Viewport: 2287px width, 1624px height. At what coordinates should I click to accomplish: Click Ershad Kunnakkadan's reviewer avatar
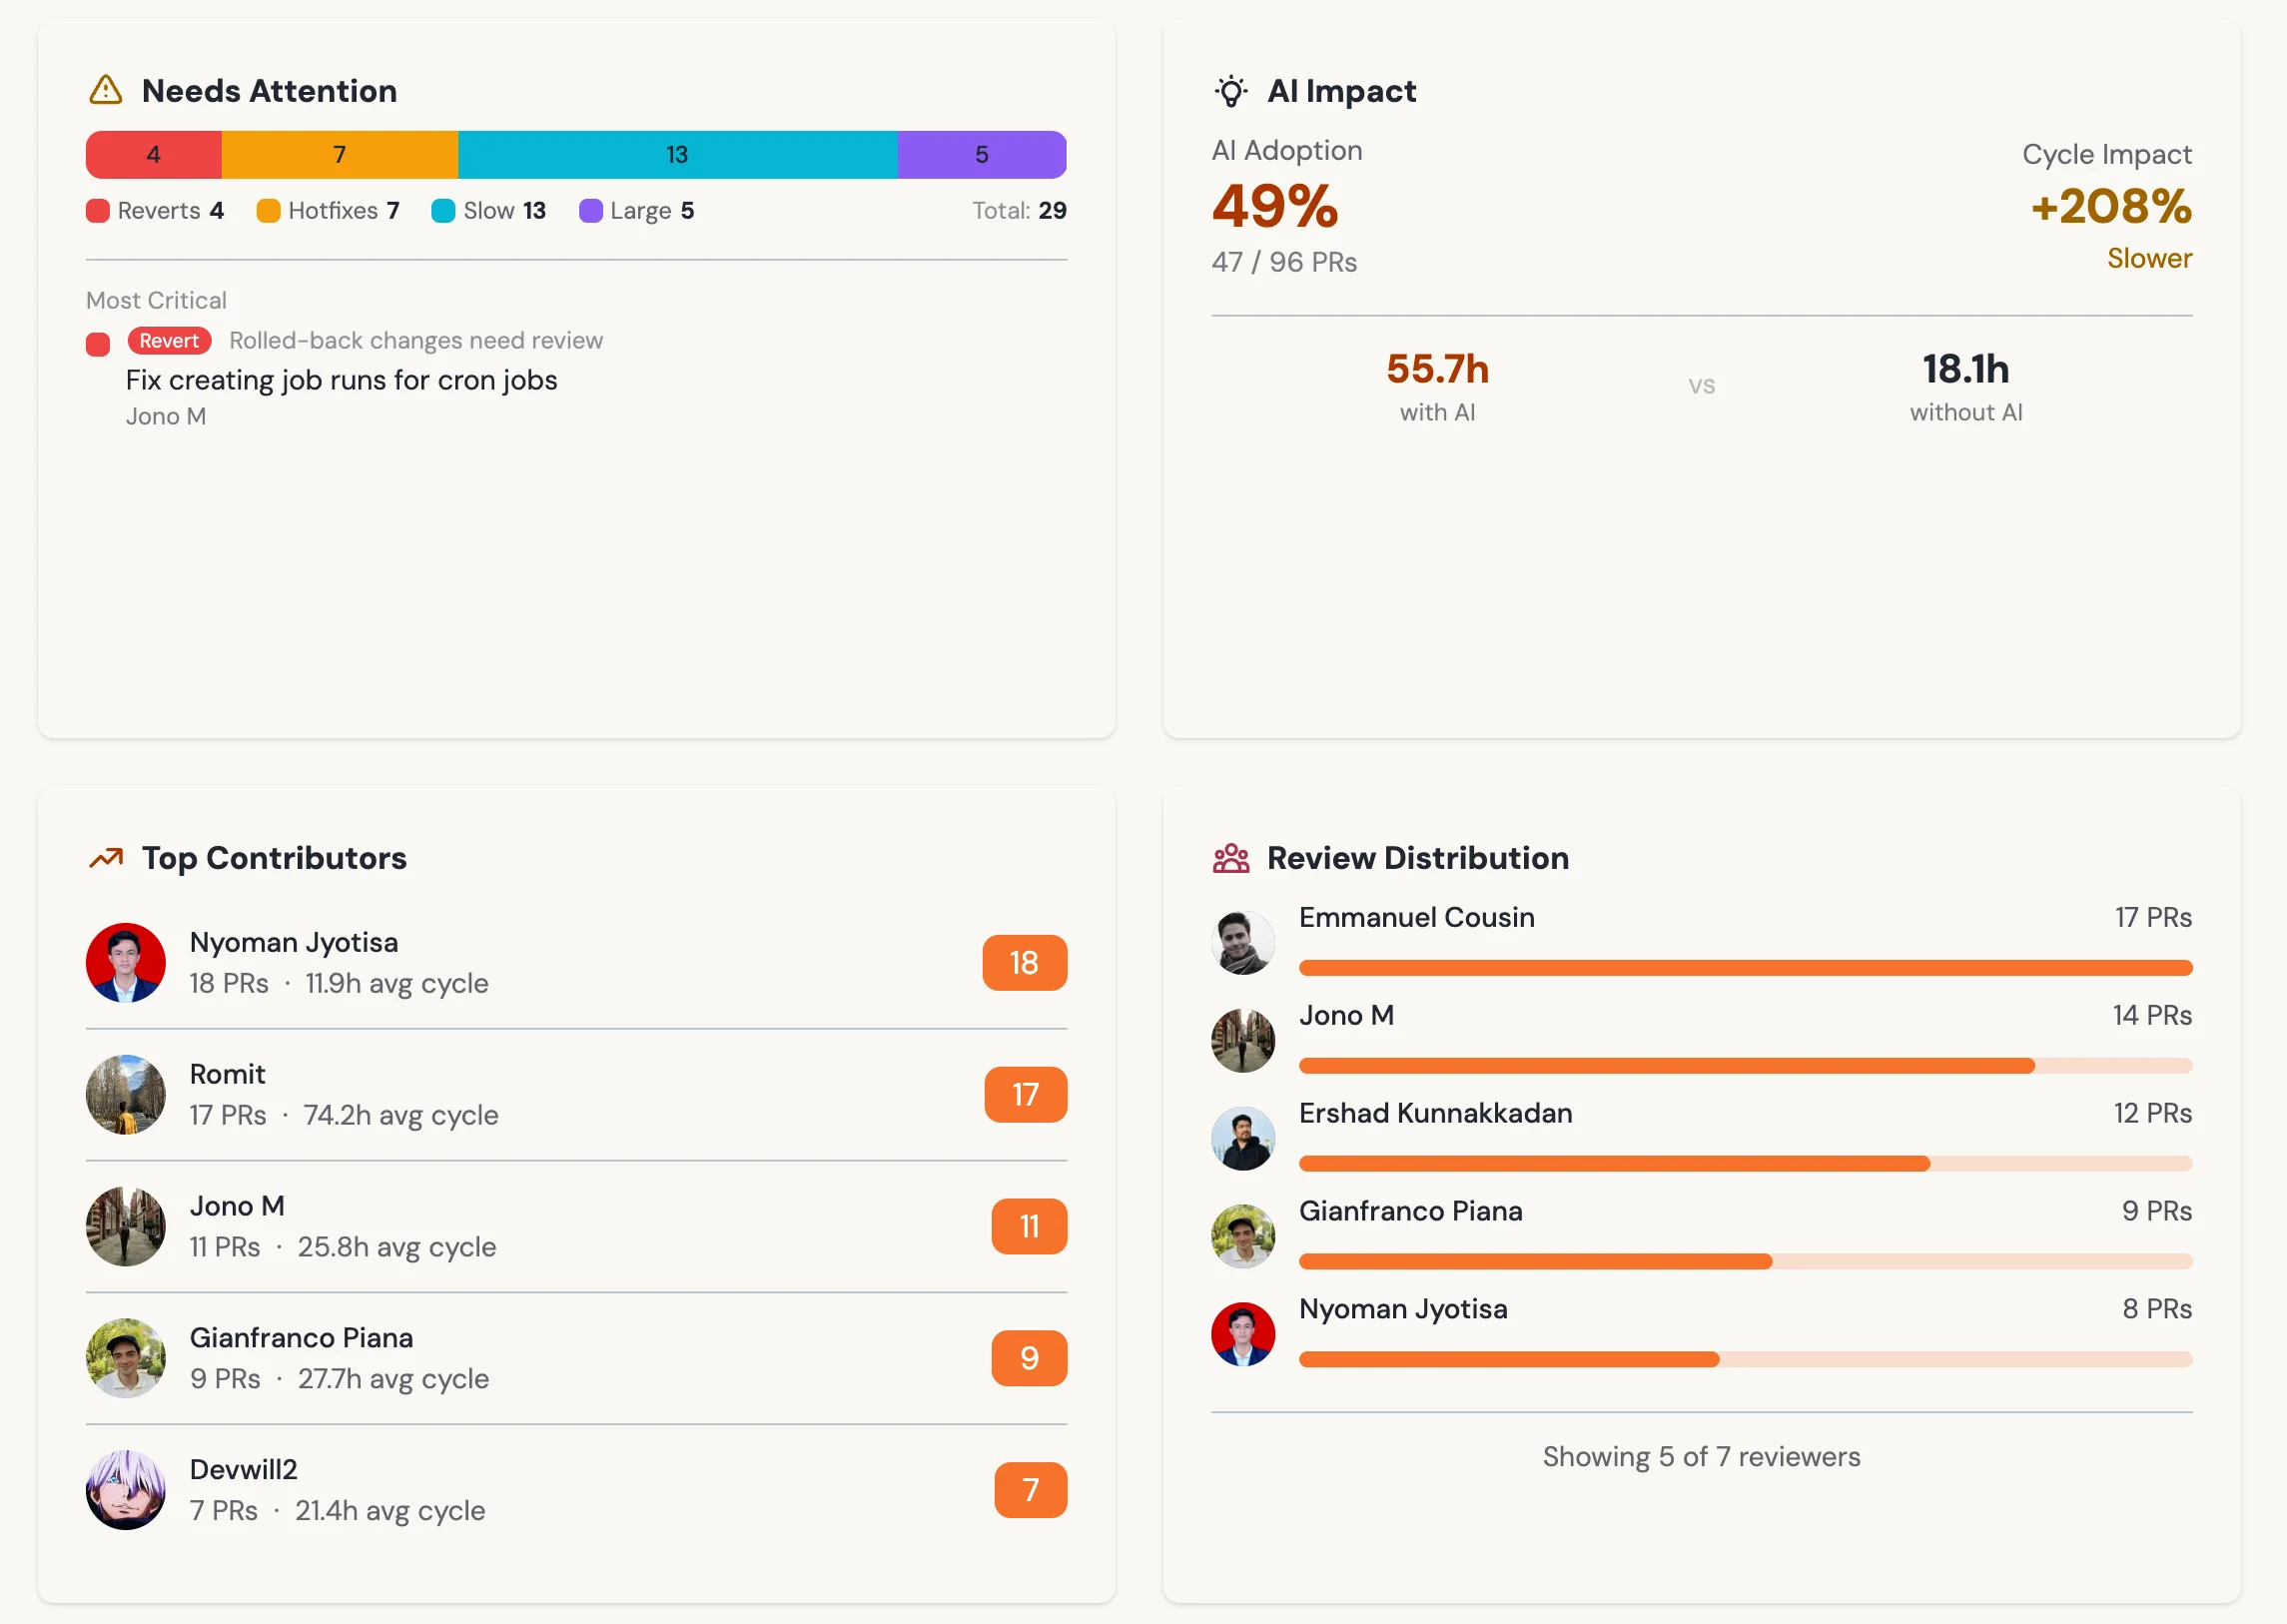[x=1243, y=1138]
